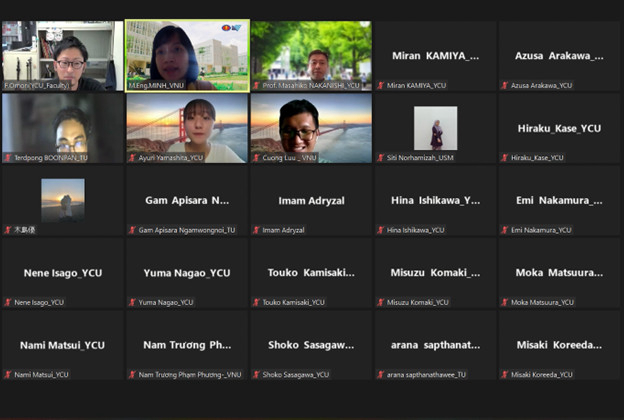Screen dimensions: 624x420
Task: Click large 'Nam Trương Ph...' tile name
Action: [x=187, y=345]
